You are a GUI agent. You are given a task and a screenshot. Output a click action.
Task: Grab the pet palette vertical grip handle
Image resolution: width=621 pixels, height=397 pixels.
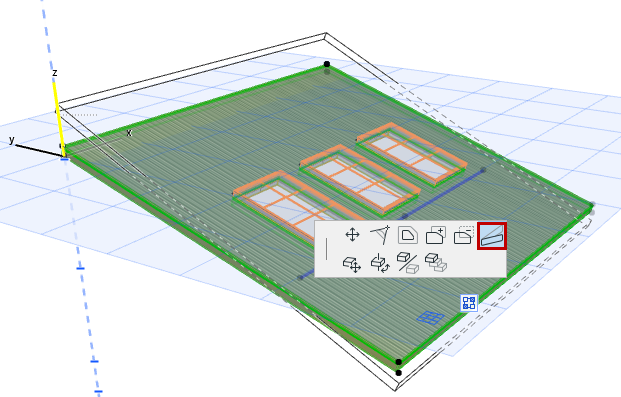pos(326,249)
